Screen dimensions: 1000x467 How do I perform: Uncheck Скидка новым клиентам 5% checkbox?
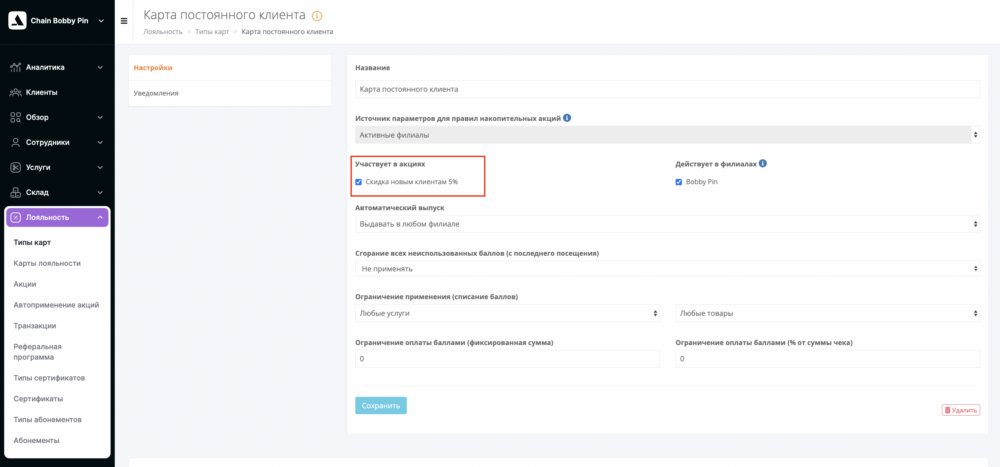coord(358,182)
